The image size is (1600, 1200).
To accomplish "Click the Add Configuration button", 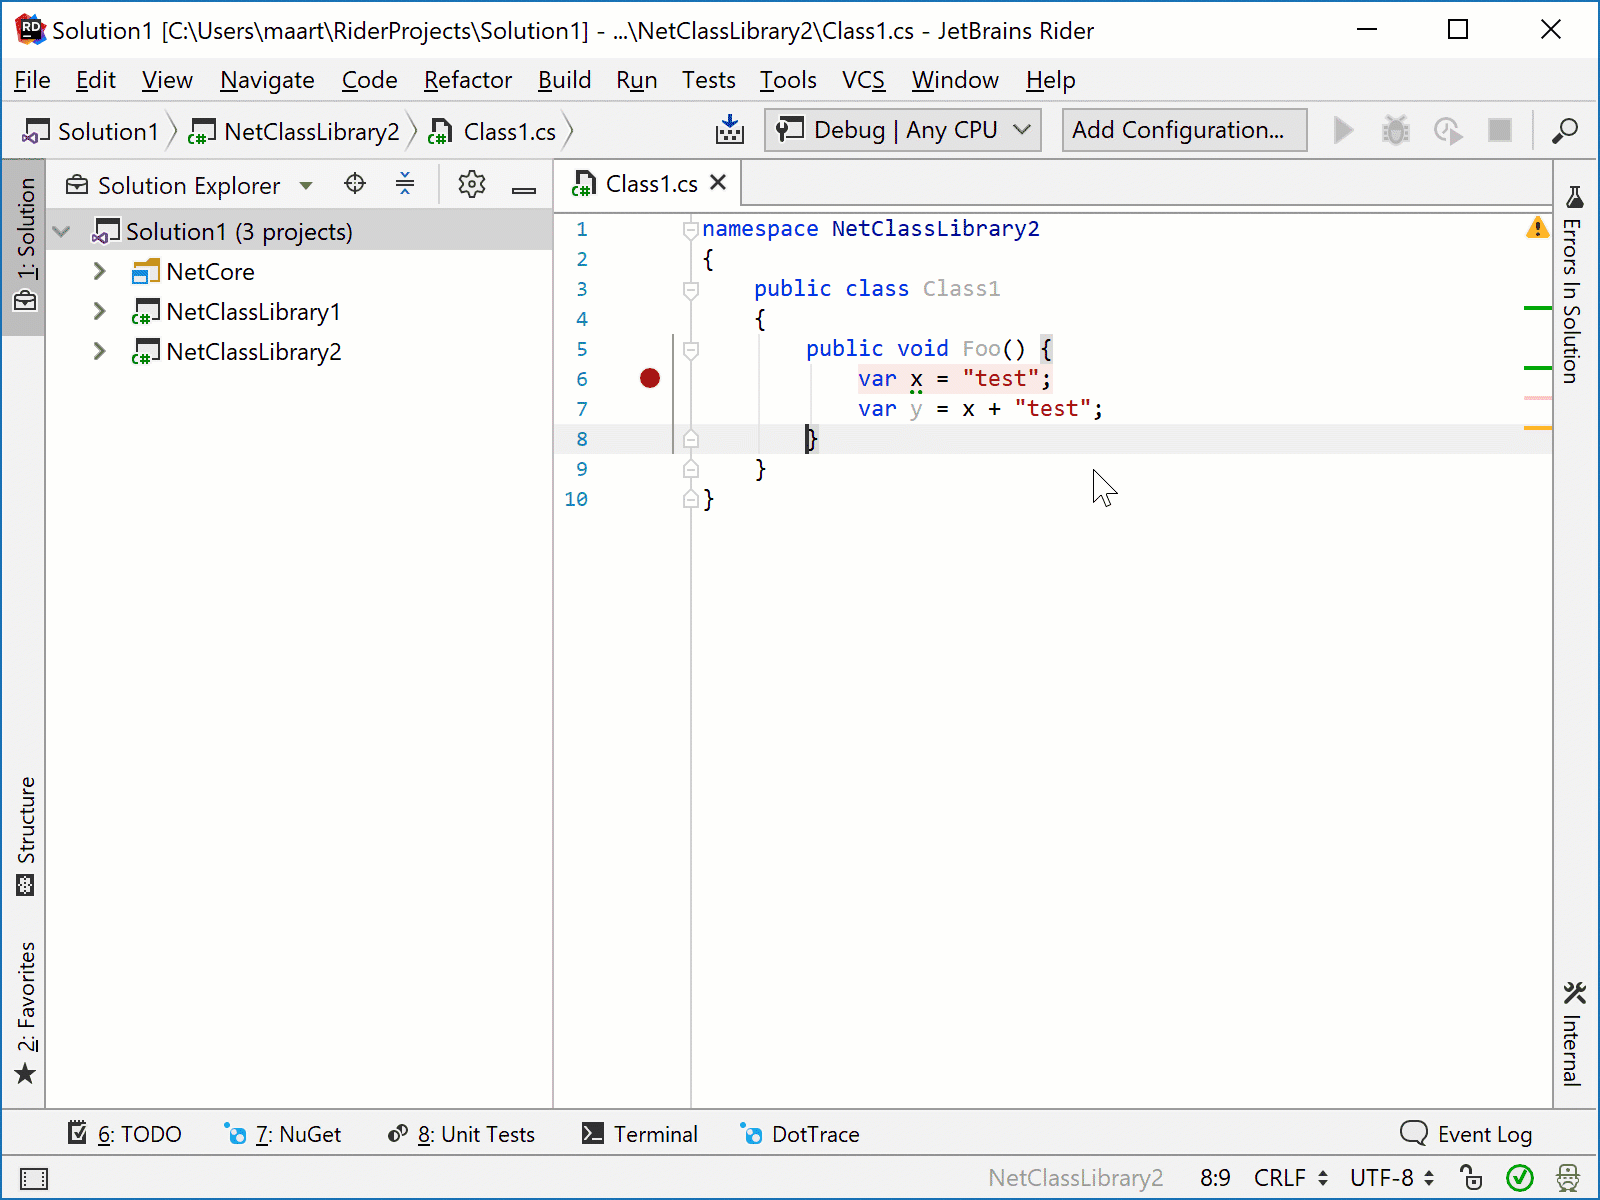I will point(1183,130).
